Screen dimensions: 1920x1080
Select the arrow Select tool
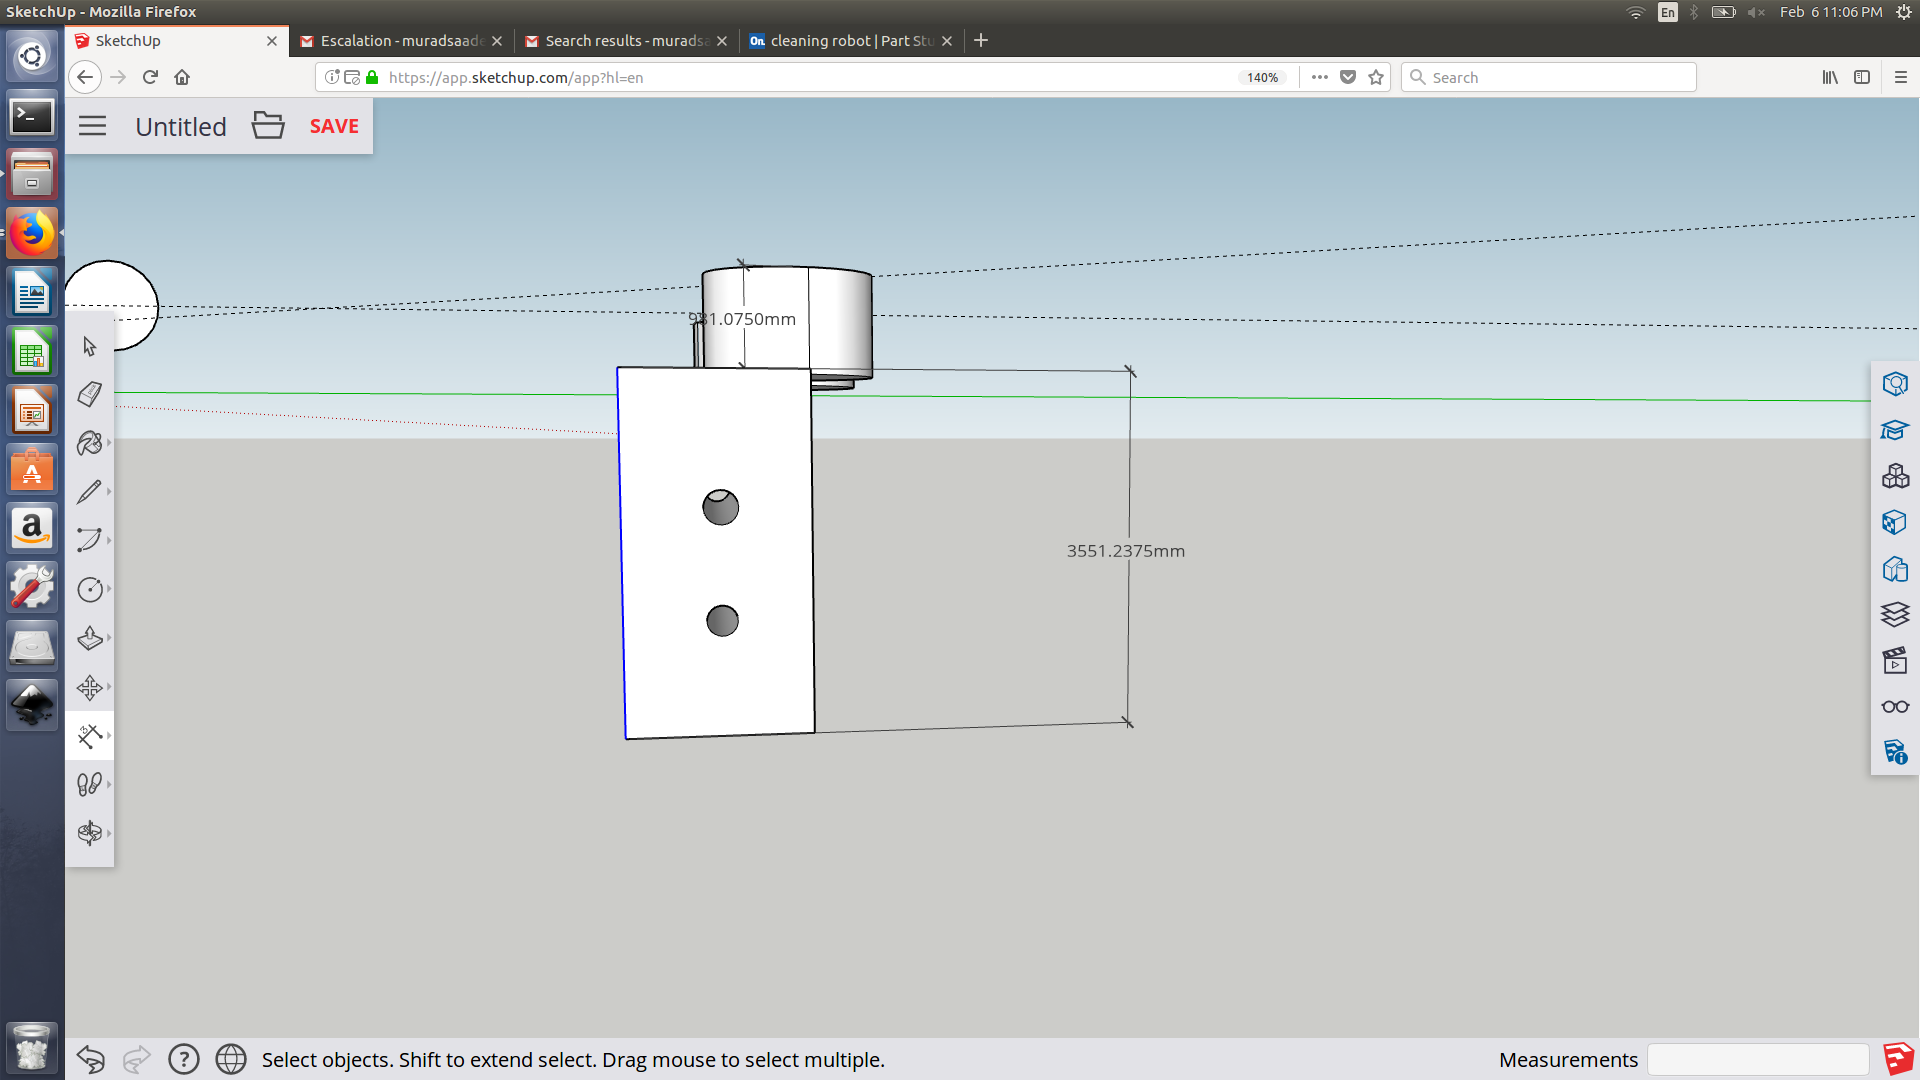[89, 346]
